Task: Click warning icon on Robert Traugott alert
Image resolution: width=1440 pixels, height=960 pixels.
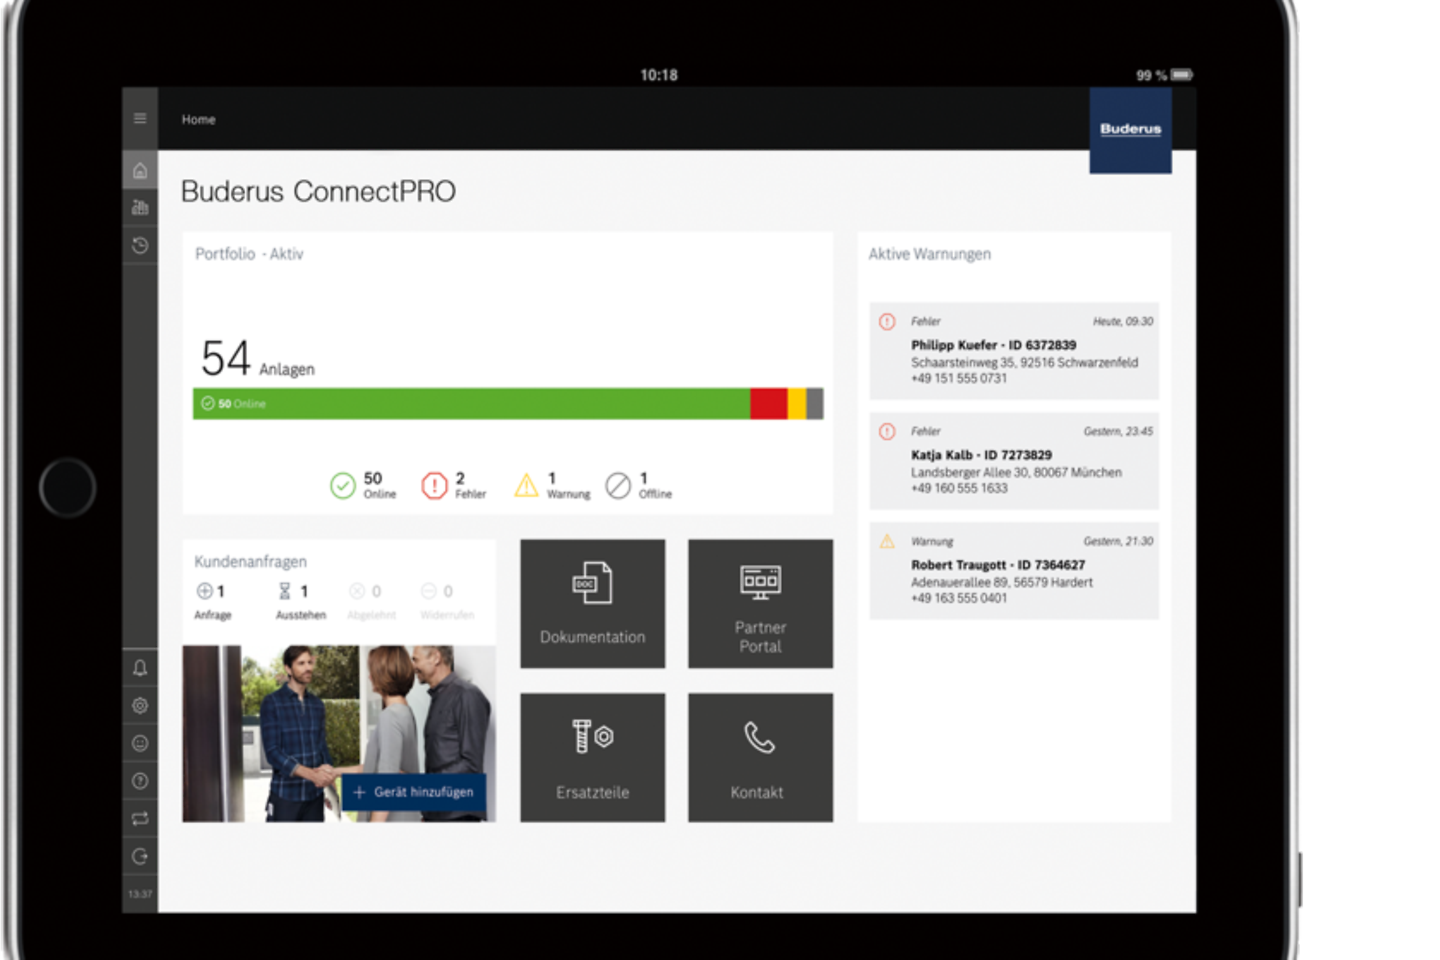Action: coord(887,541)
